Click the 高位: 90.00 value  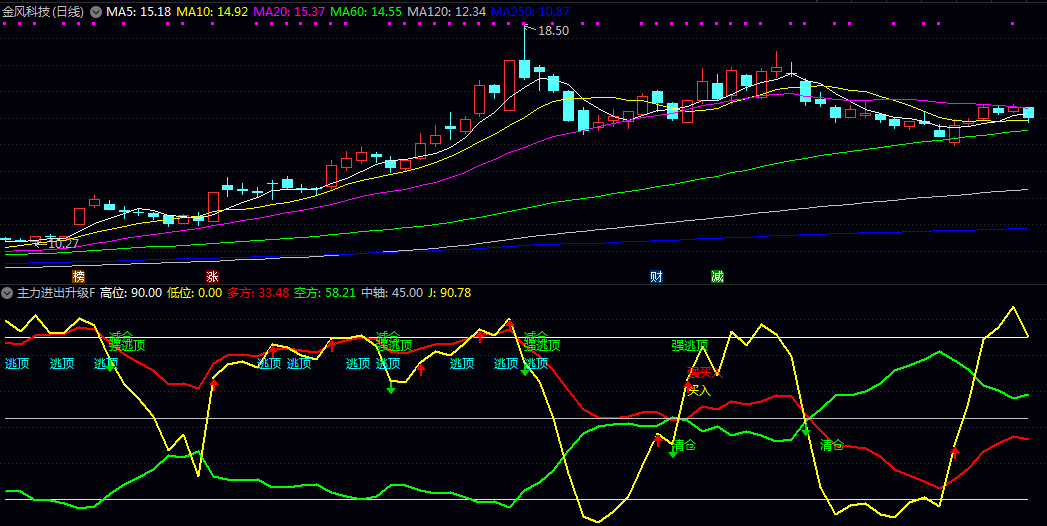coord(131,292)
